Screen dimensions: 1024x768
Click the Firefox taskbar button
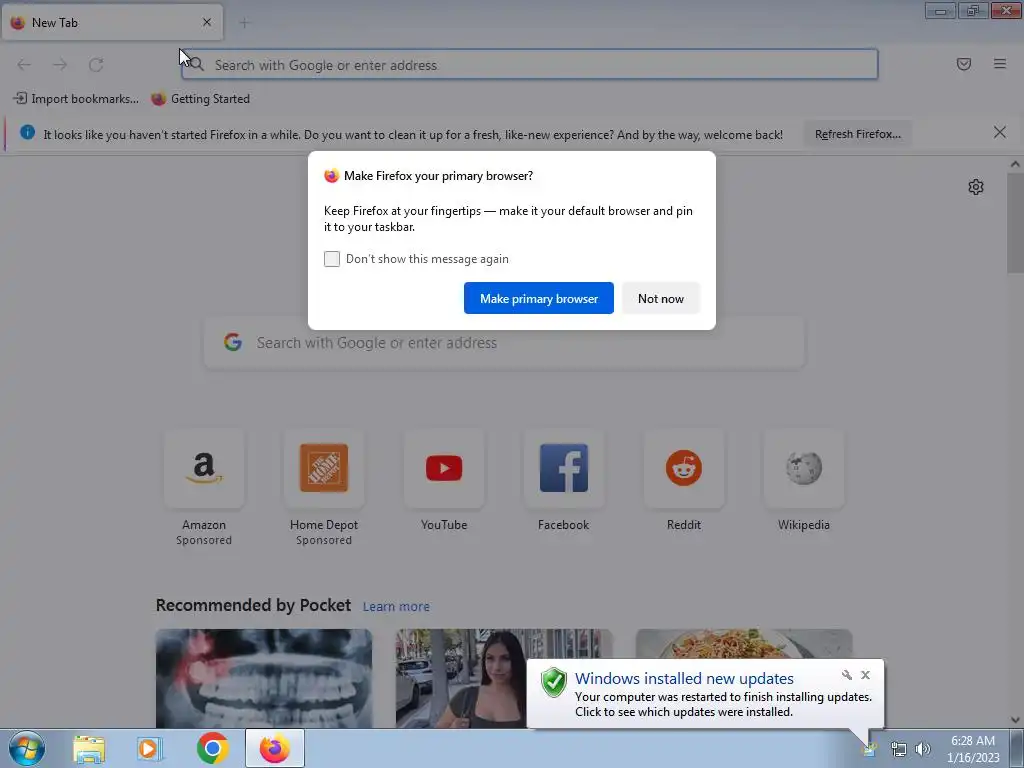click(x=275, y=748)
